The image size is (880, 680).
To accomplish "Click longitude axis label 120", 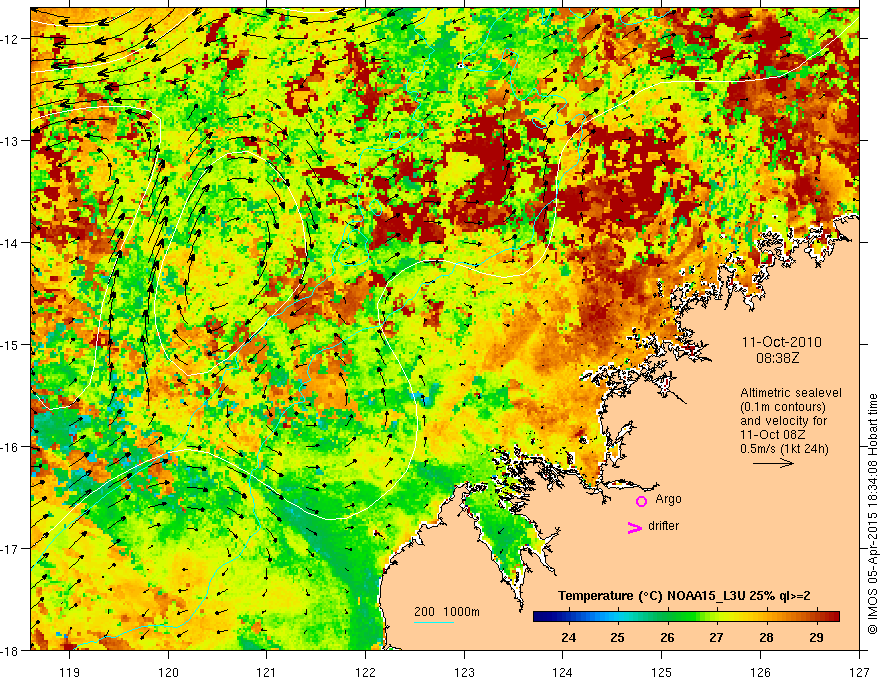I will click(168, 672).
